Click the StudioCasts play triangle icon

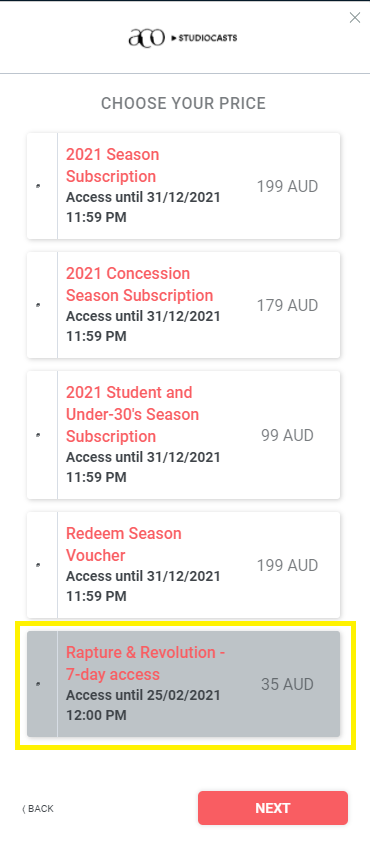pos(173,38)
